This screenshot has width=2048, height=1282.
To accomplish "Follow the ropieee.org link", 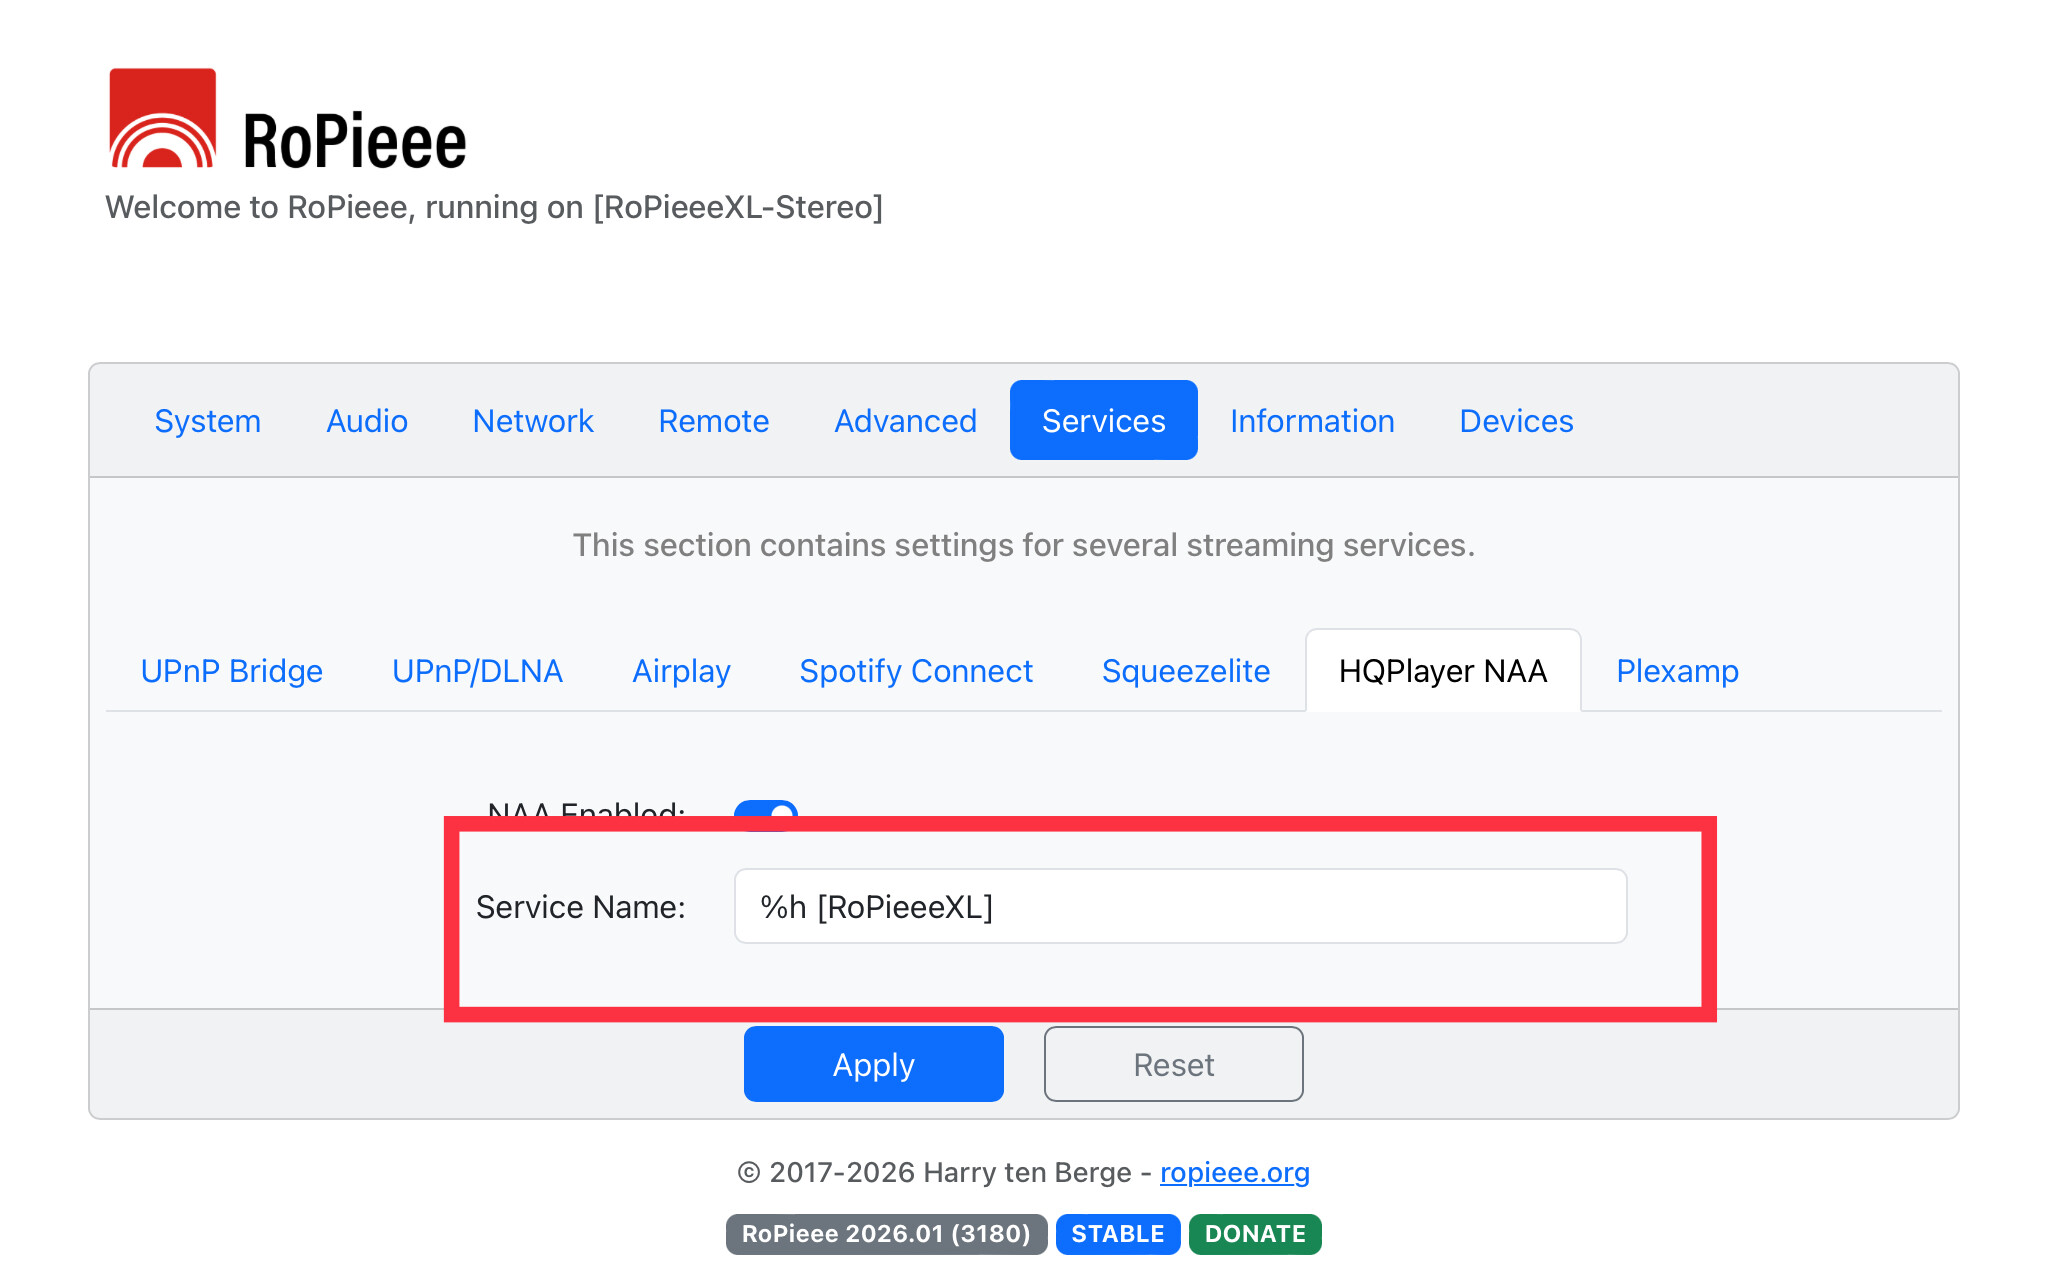I will [x=1234, y=1172].
